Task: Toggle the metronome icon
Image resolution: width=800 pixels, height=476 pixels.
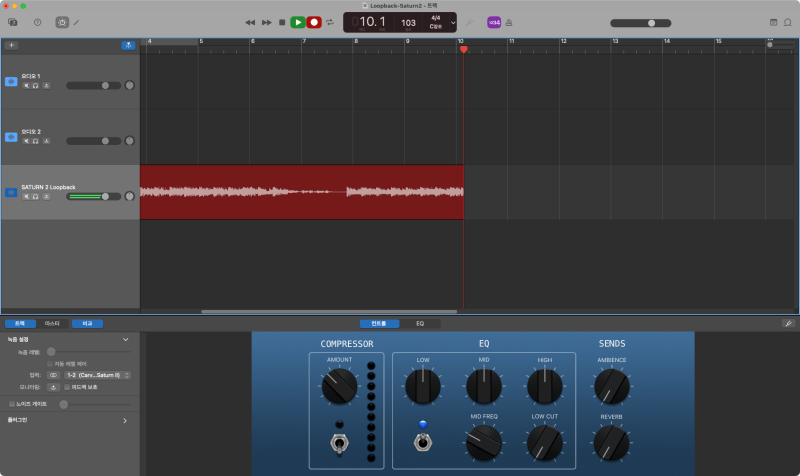Action: tap(509, 22)
